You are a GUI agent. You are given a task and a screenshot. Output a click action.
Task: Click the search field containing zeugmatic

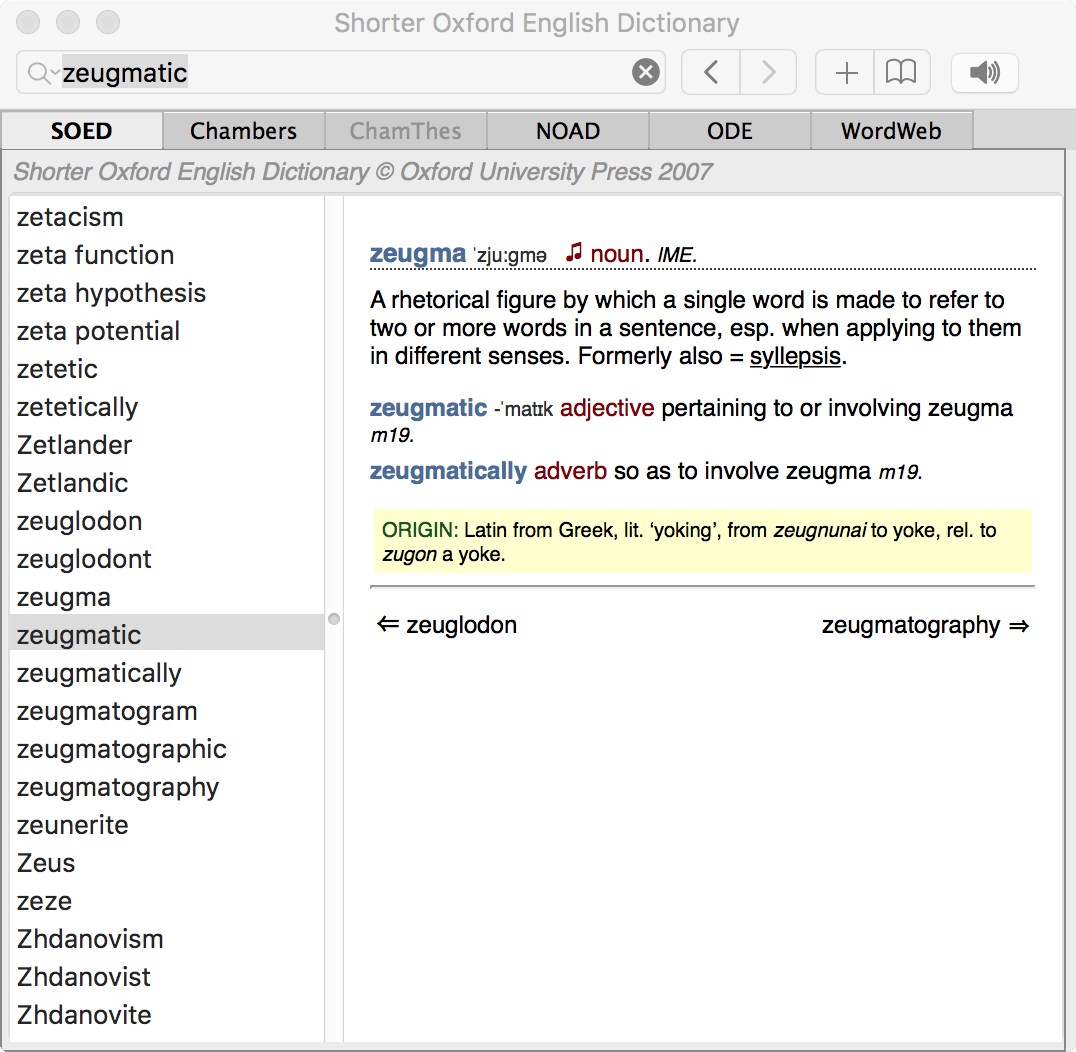(343, 72)
